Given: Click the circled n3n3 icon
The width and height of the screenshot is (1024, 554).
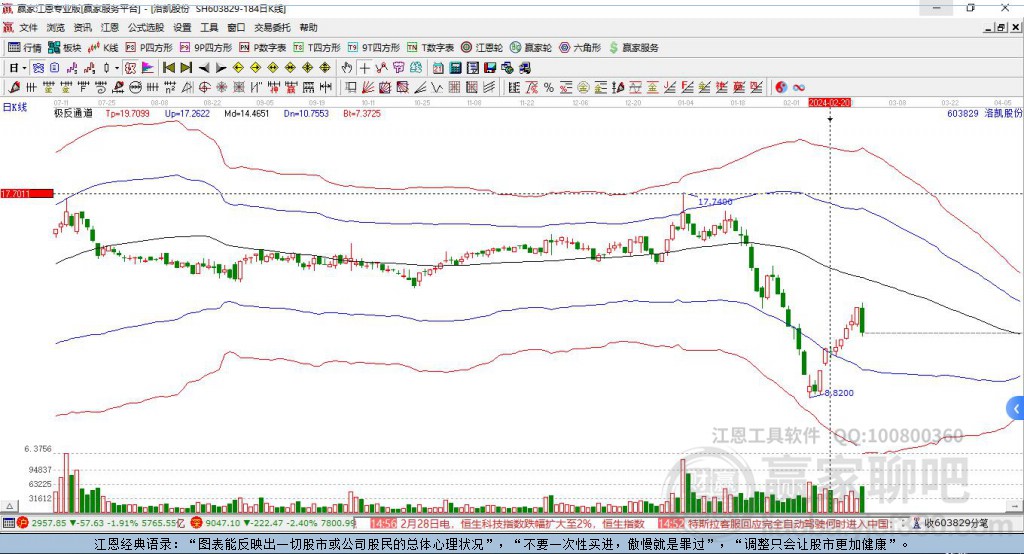Looking at the screenshot, I should (x=135, y=87).
